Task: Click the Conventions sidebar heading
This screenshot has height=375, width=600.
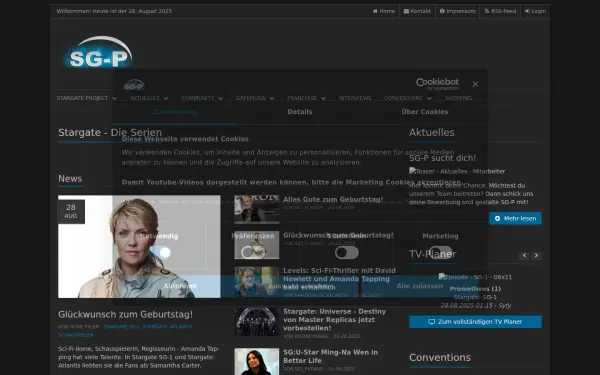Action: [440, 358]
